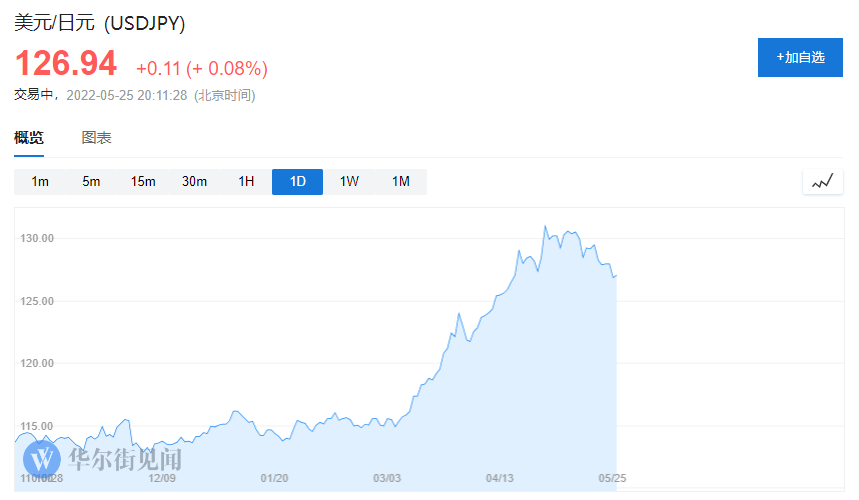859x500 pixels.
Task: Select the 1m timeframe
Action: [x=40, y=182]
